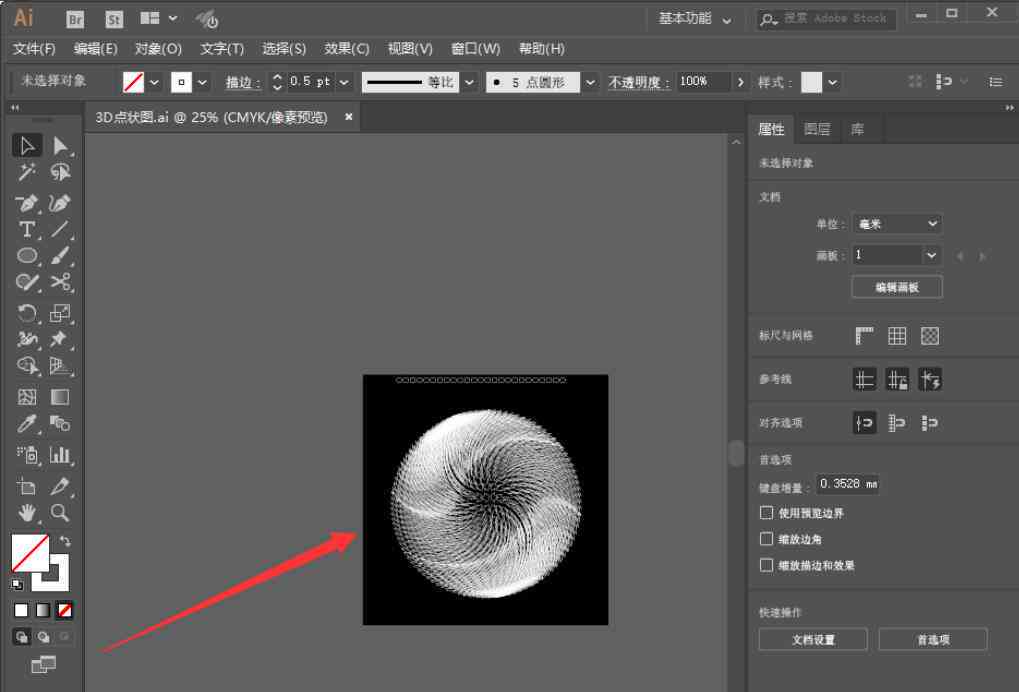Image resolution: width=1019 pixels, height=692 pixels.
Task: Toggle lock guides button
Action: coord(897,379)
